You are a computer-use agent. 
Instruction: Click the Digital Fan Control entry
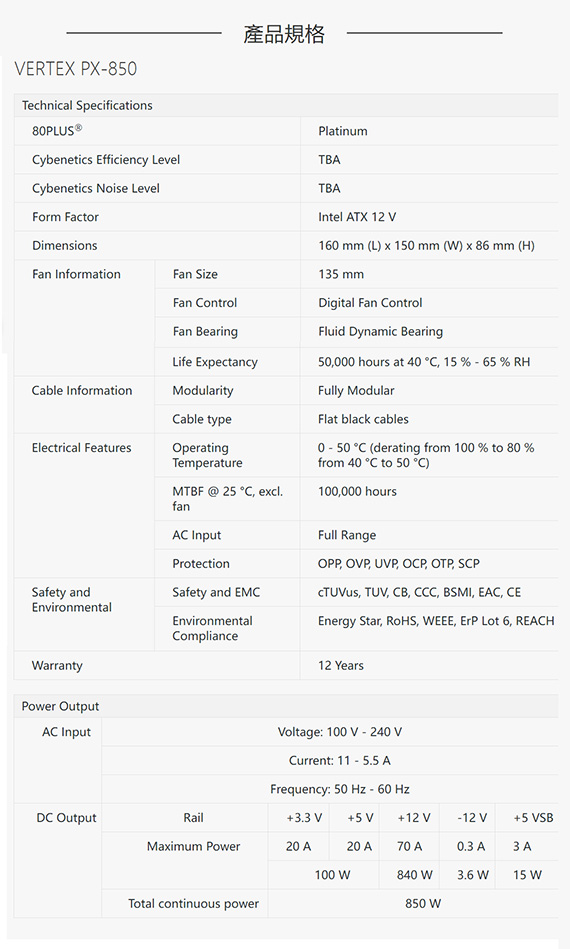point(370,303)
